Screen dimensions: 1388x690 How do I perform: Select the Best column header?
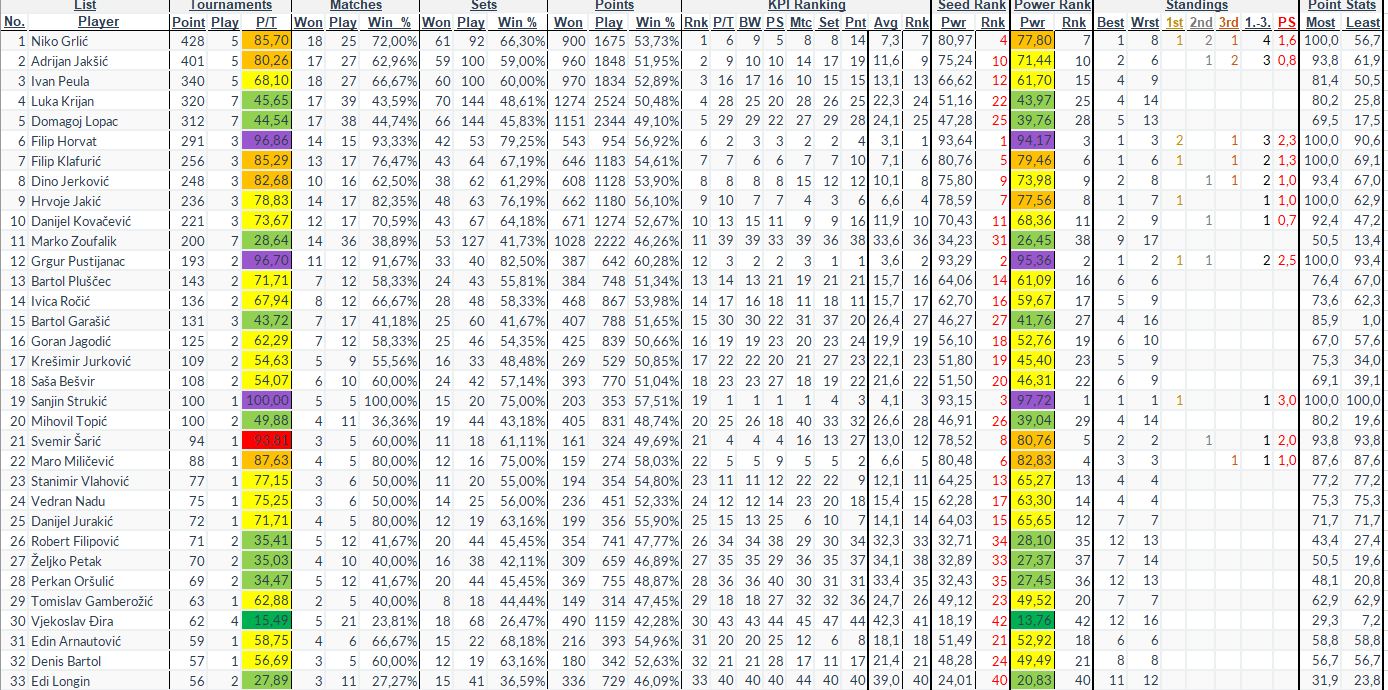[1110, 21]
